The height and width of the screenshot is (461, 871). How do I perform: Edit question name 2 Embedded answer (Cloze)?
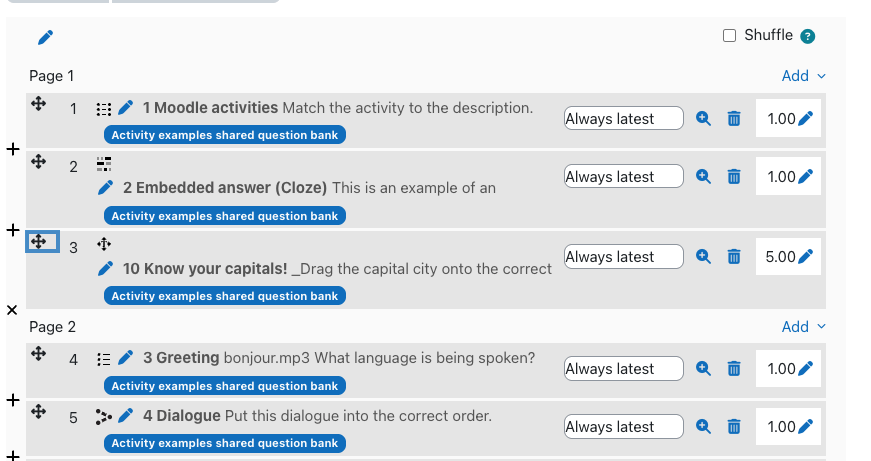point(106,188)
